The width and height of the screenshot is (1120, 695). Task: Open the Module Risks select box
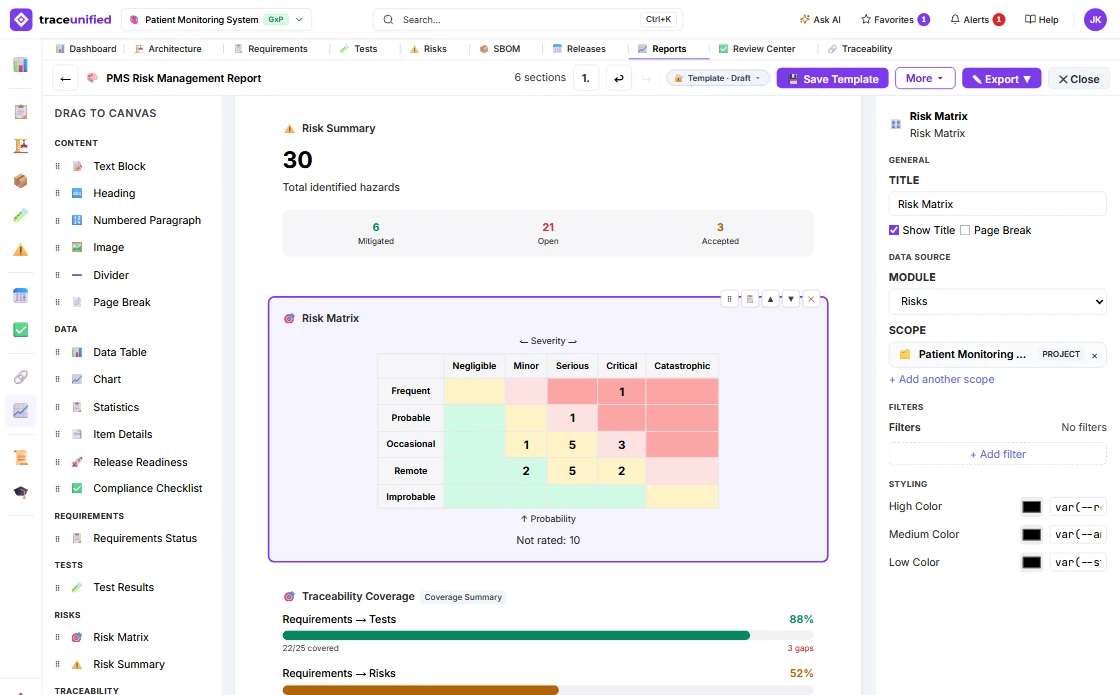click(997, 301)
